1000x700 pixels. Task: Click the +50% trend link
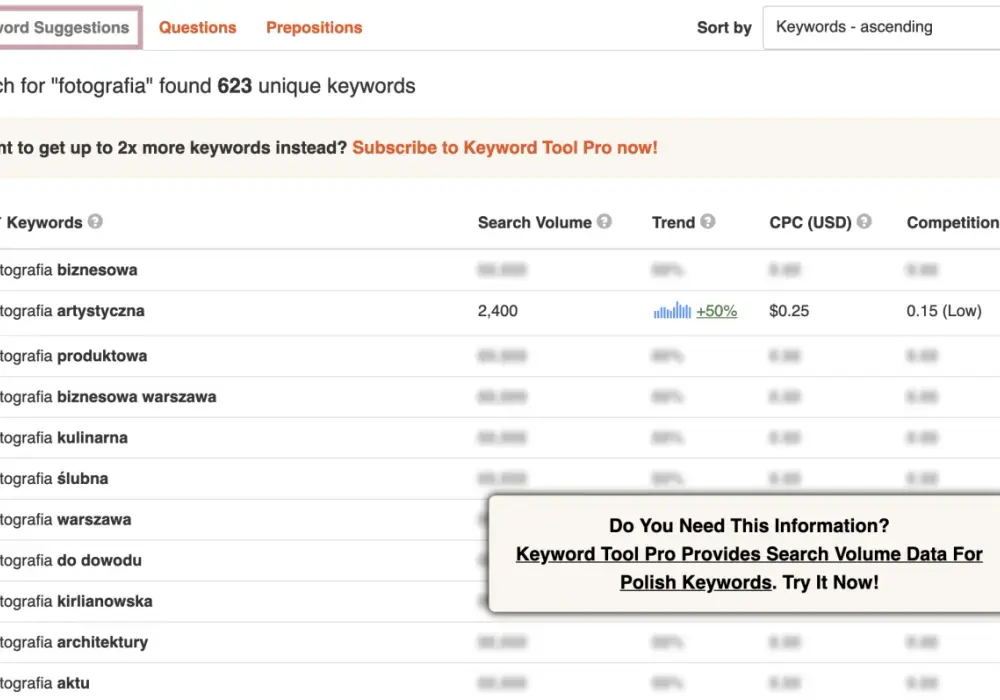click(x=716, y=311)
